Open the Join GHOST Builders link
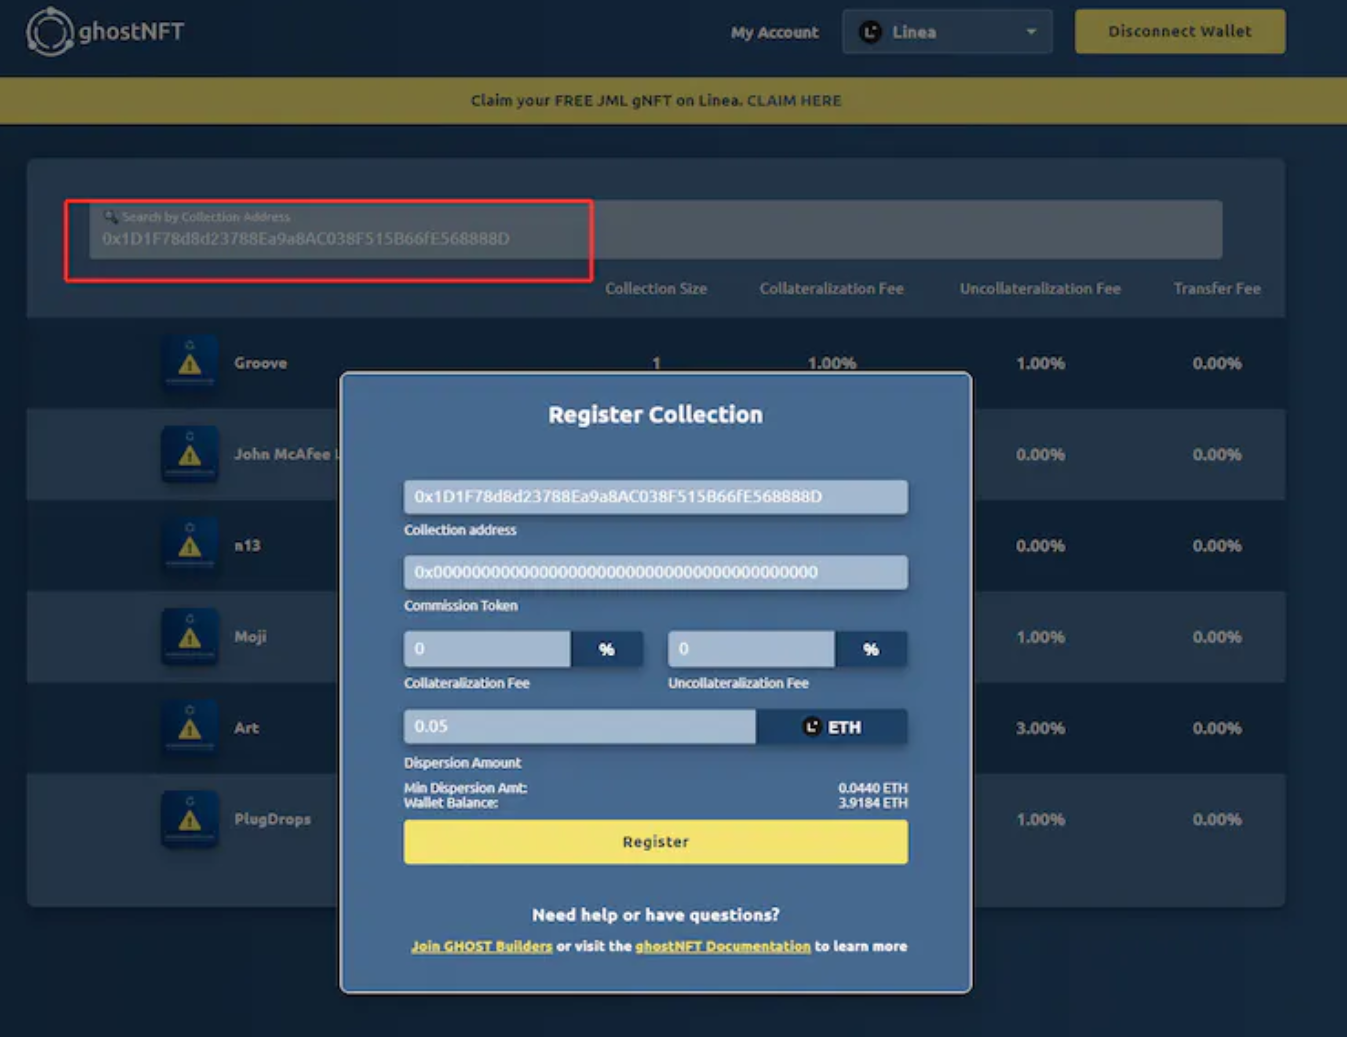The height and width of the screenshot is (1037, 1347). (481, 946)
